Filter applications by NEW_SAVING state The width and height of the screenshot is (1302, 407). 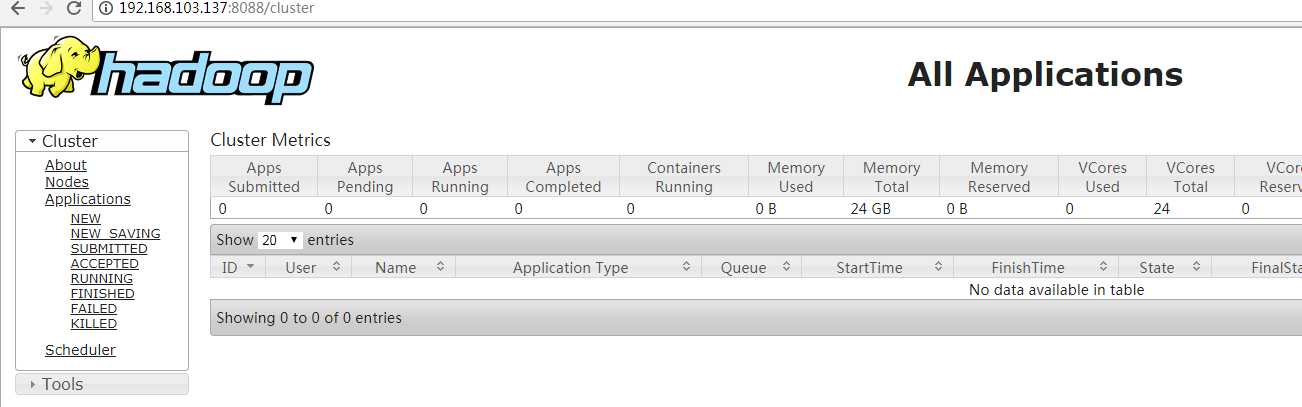coord(116,234)
